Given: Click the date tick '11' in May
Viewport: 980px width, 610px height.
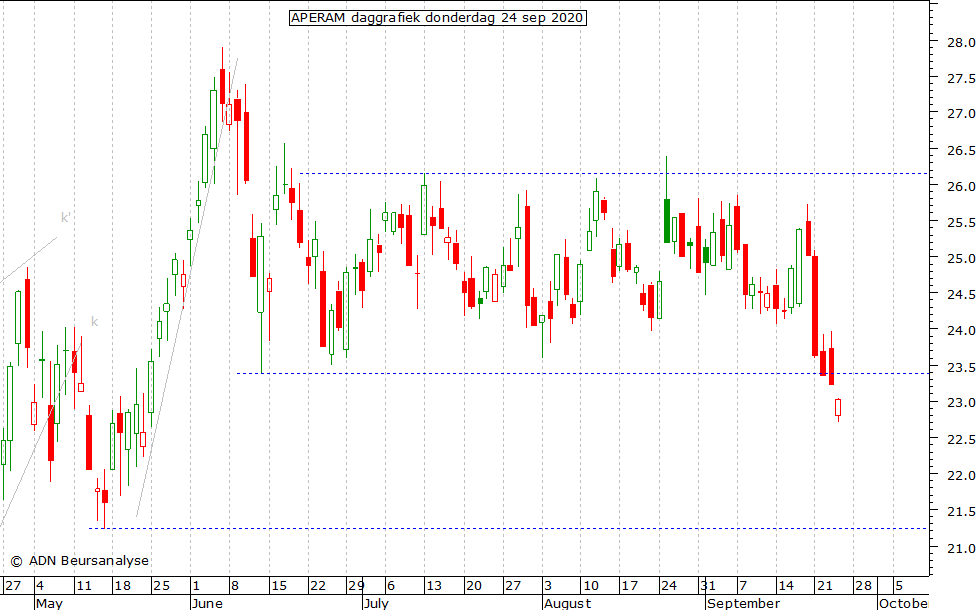Looking at the screenshot, I should pyautogui.click(x=84, y=586).
